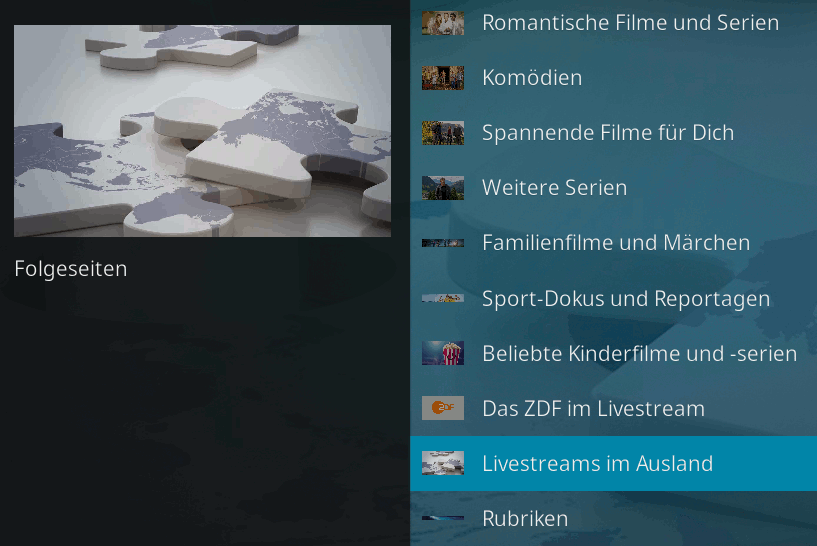
Task: Select the Komödien list item
Action: click(613, 78)
